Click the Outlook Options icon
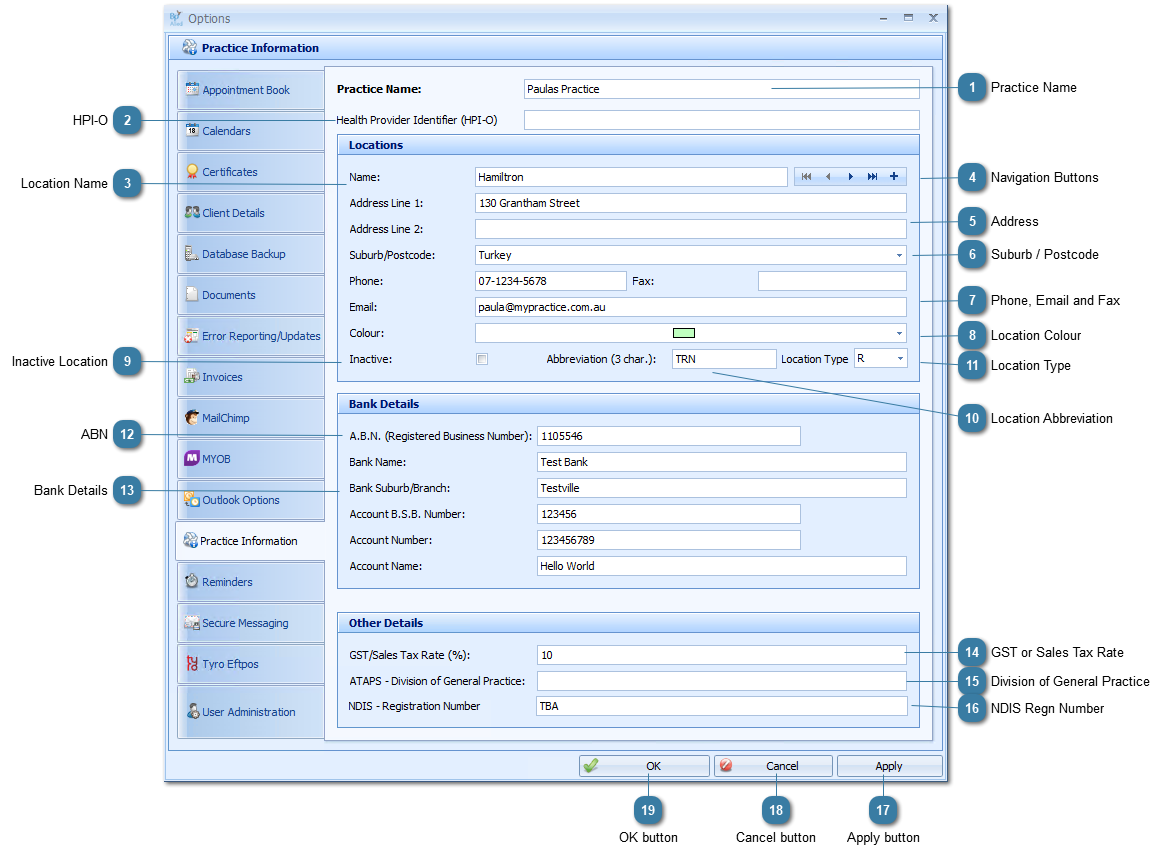 click(x=192, y=500)
